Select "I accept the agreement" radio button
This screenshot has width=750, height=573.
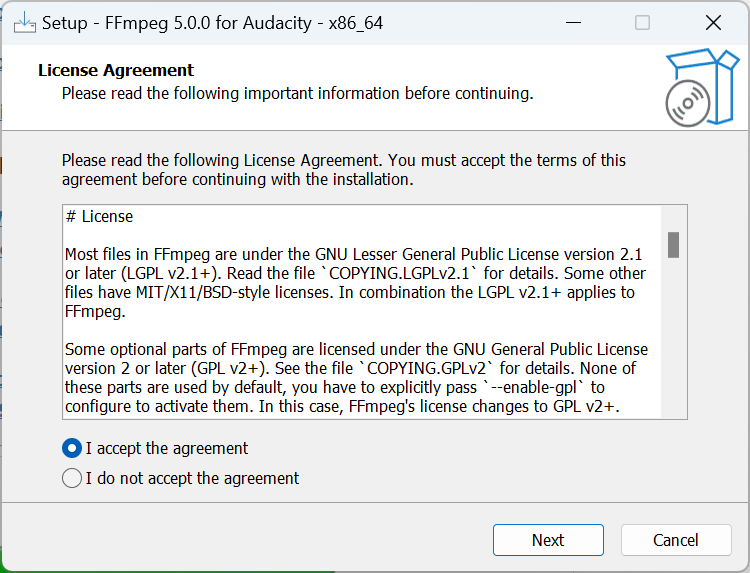(x=72, y=448)
